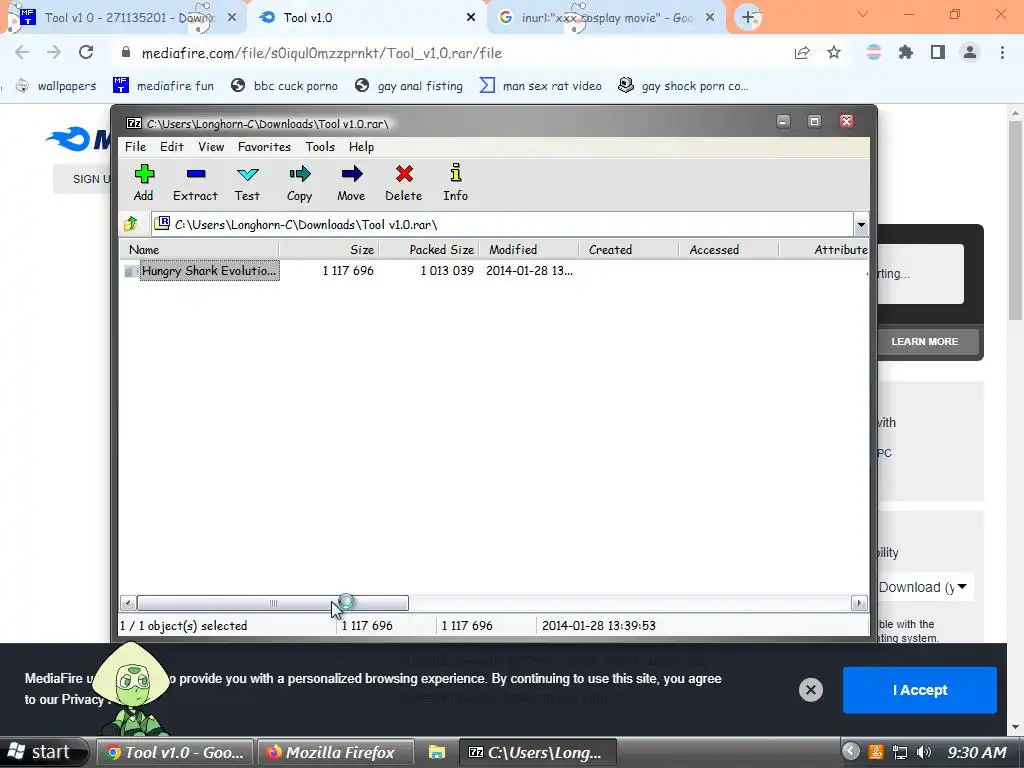Run the Test archive tool
1024x768 pixels.
[248, 182]
